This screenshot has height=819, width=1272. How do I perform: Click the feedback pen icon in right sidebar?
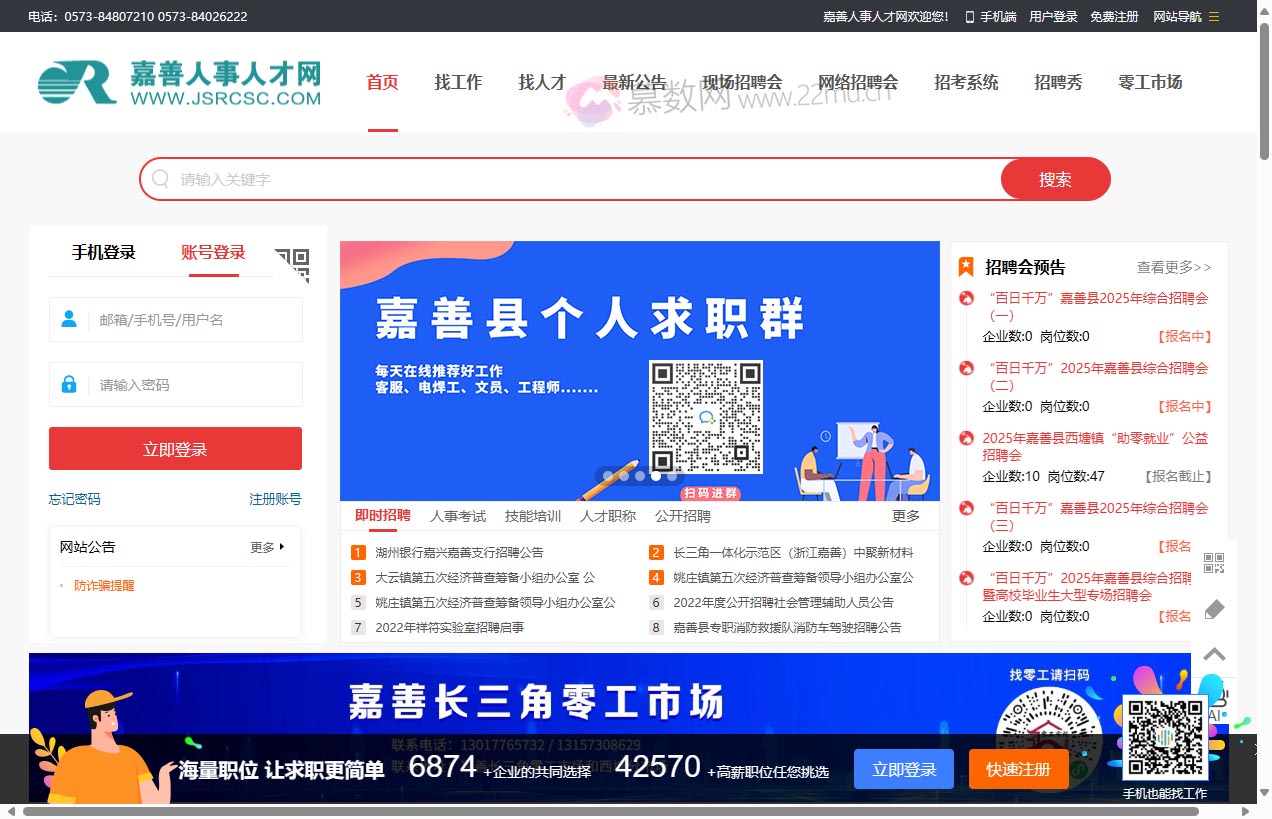(1213, 609)
